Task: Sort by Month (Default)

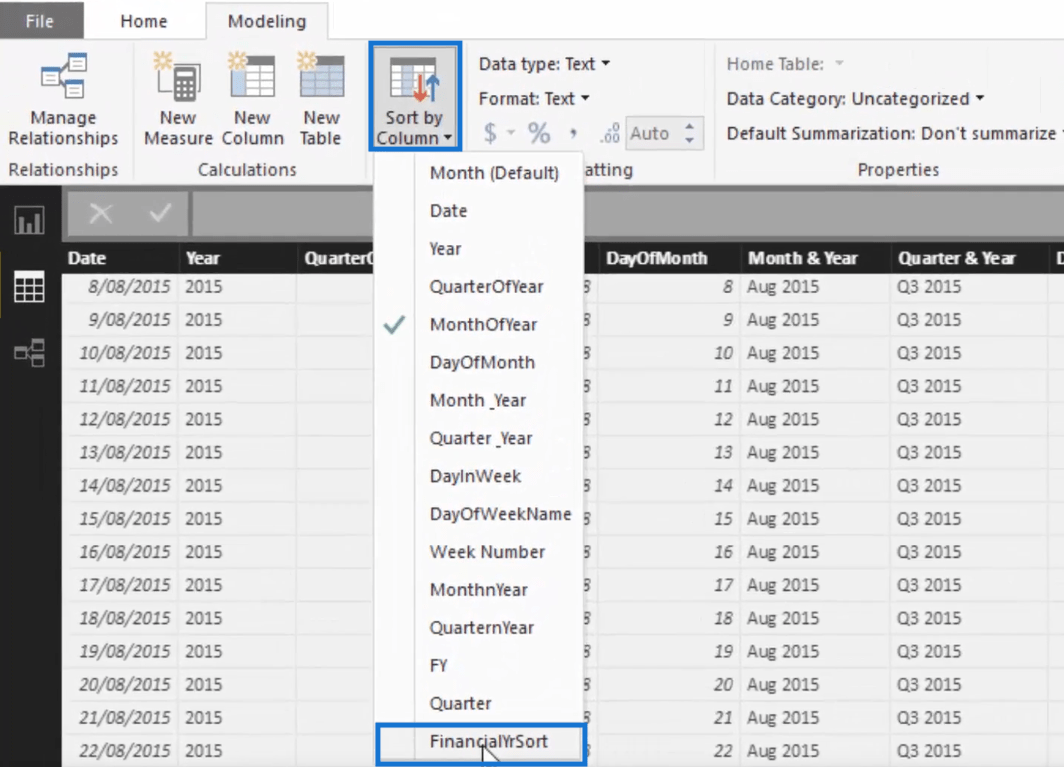Action: (x=494, y=173)
